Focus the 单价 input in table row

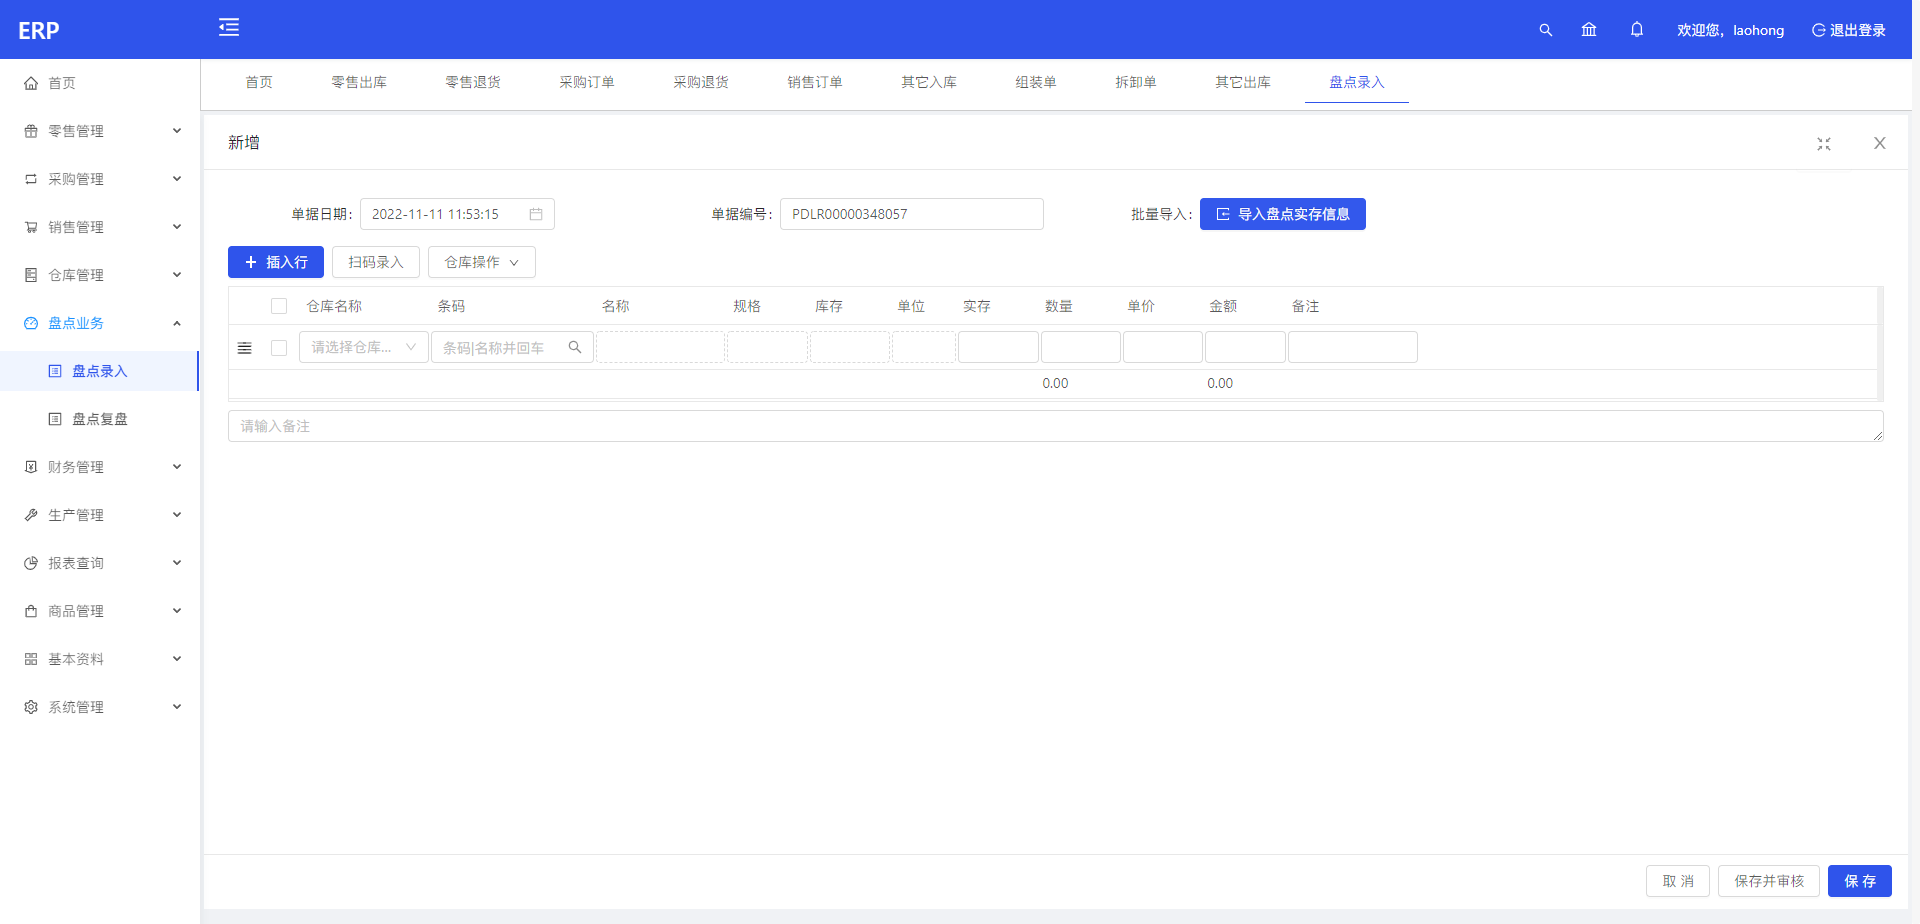point(1163,347)
